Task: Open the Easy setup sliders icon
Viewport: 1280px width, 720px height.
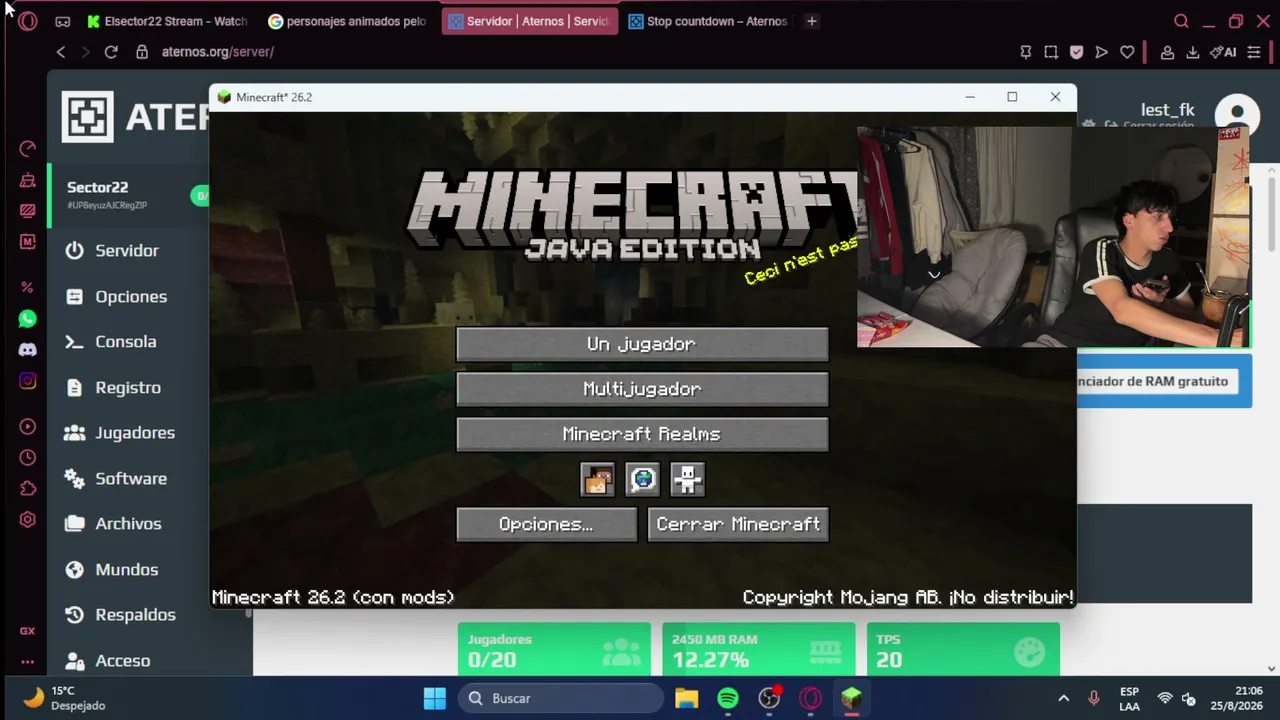Action: [1254, 52]
